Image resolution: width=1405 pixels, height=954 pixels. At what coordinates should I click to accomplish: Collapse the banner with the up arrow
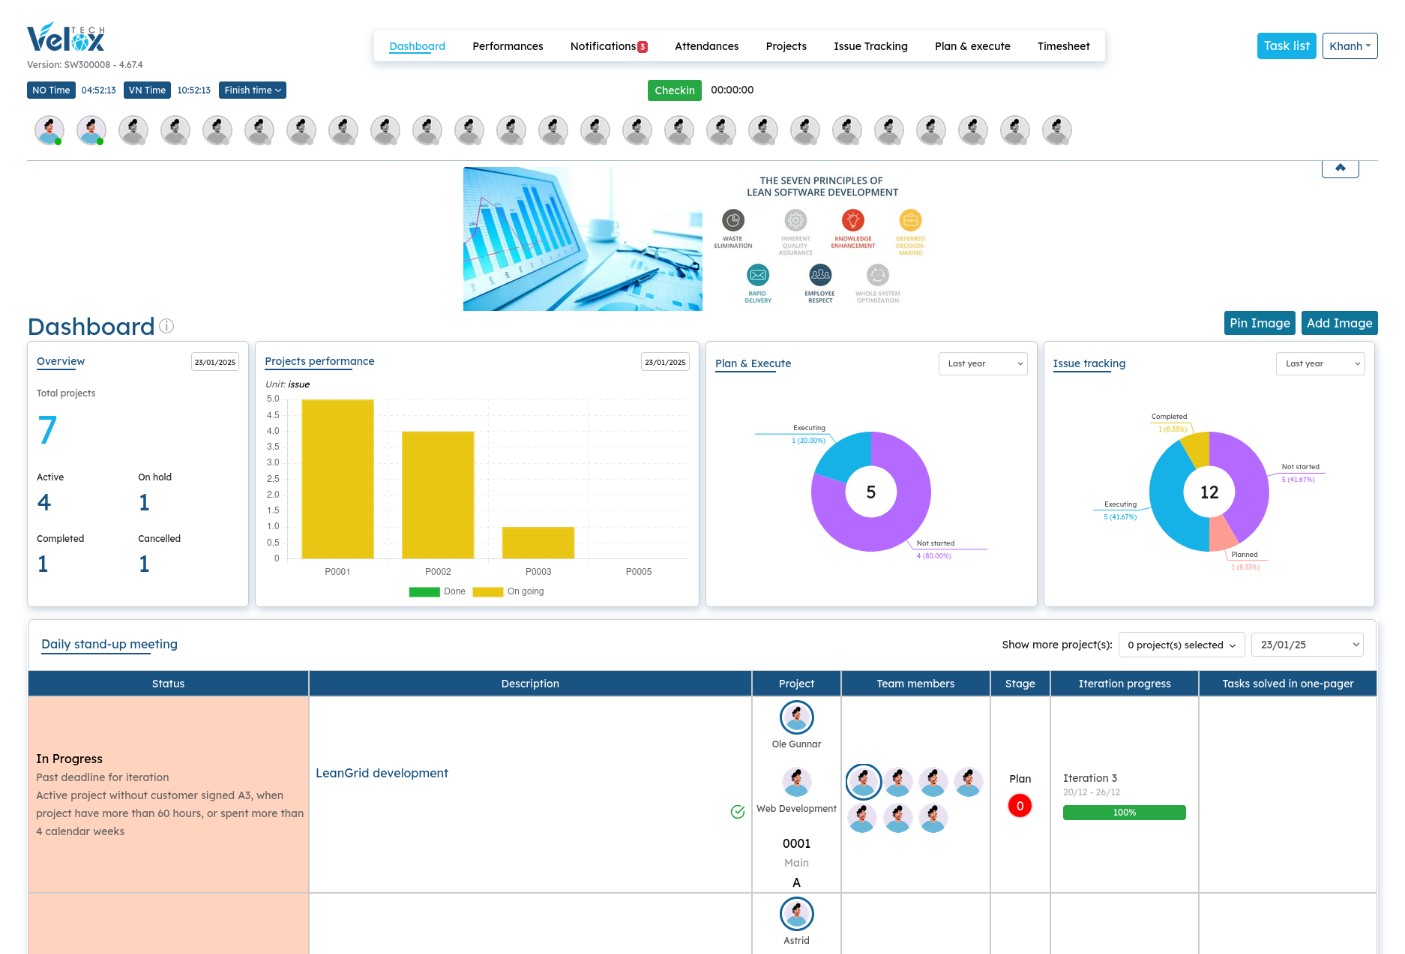tap(1340, 168)
